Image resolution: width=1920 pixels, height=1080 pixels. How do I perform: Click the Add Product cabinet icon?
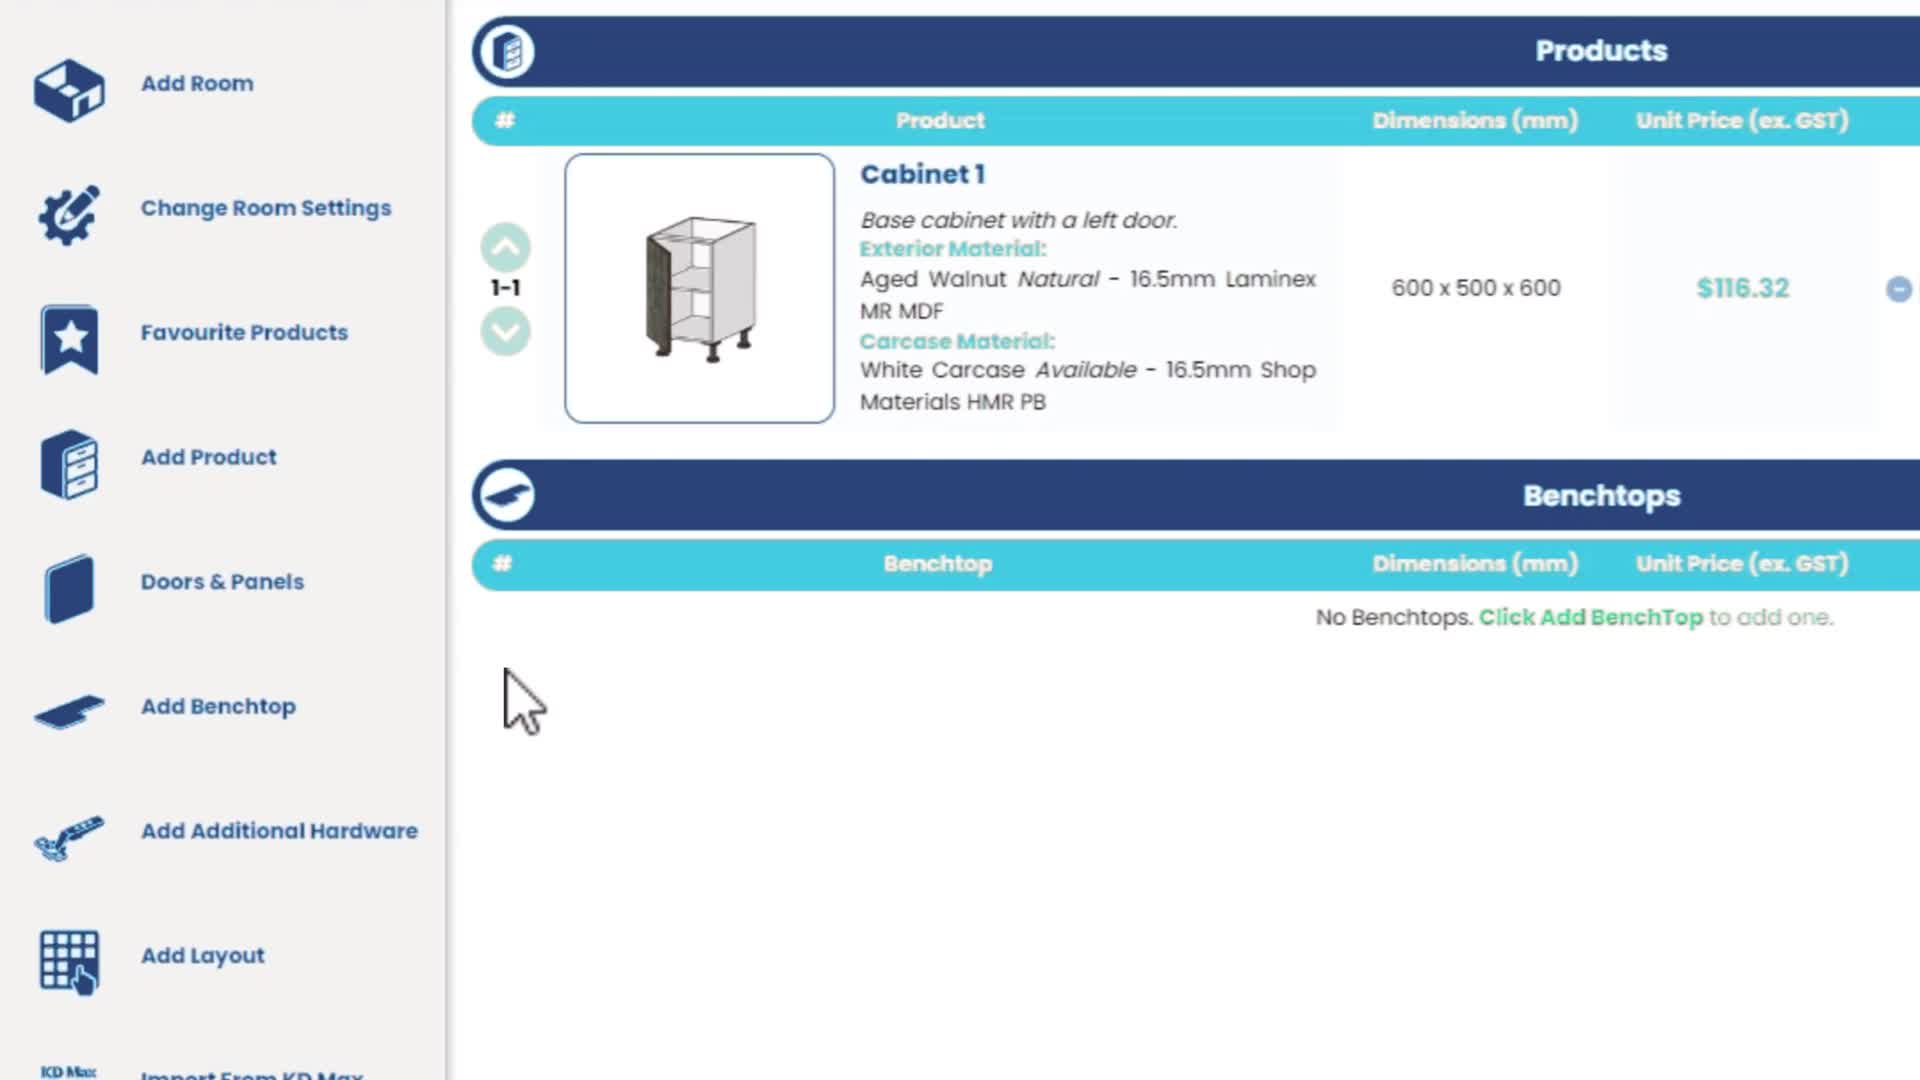69,464
